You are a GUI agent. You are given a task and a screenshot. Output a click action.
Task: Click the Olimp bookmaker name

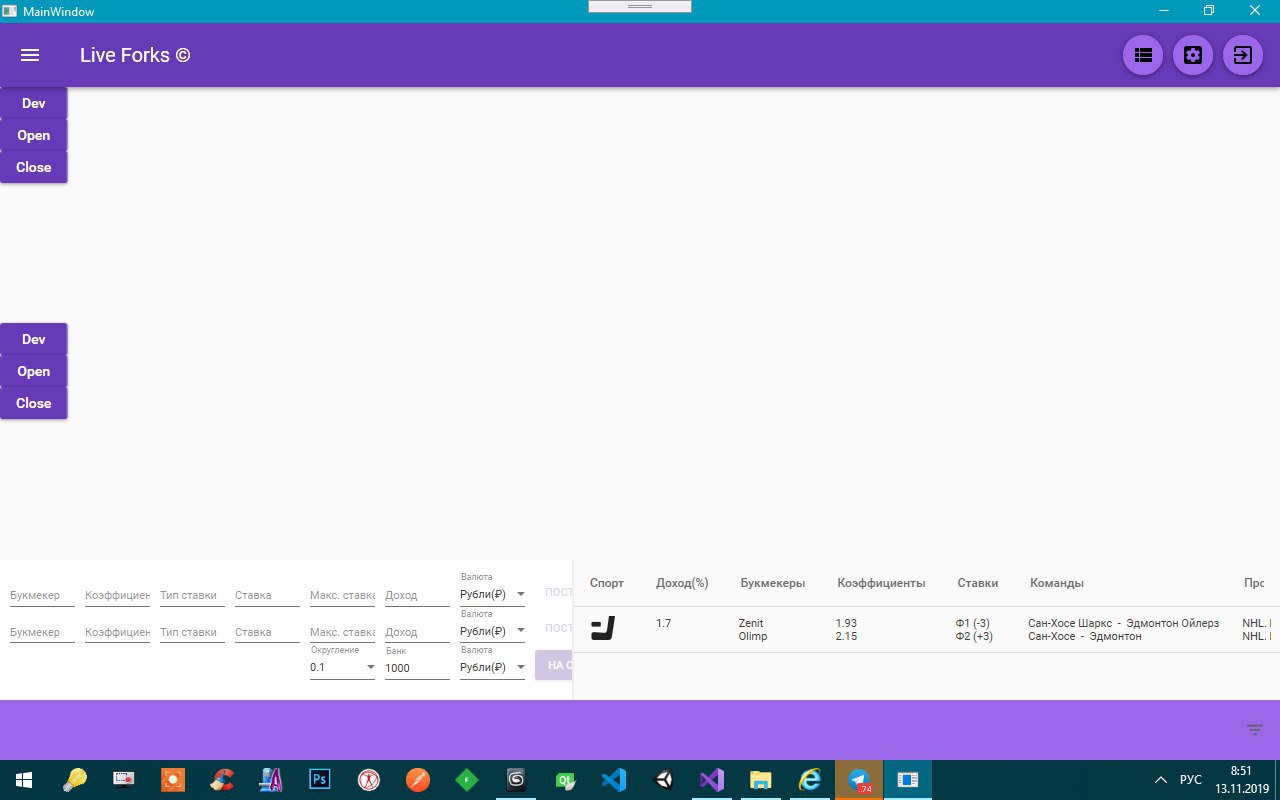tap(753, 636)
